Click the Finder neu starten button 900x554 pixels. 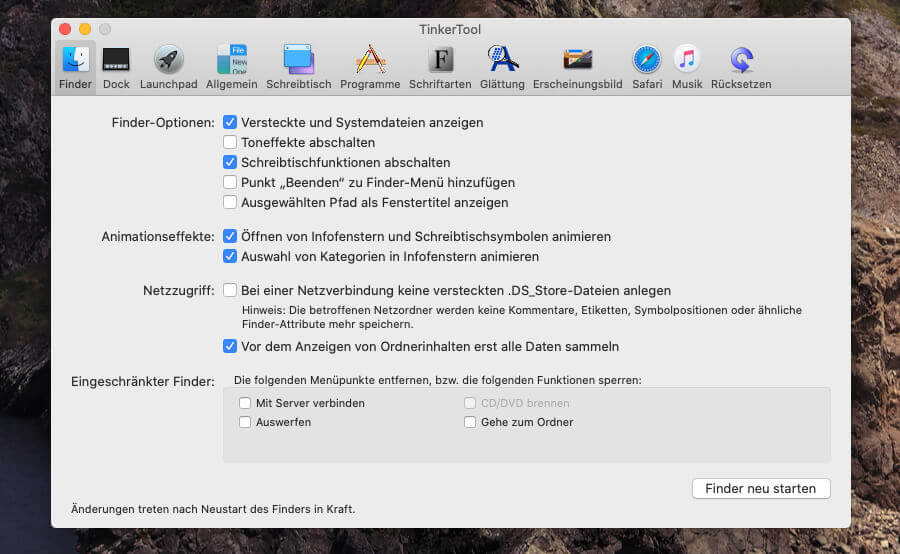click(x=761, y=489)
